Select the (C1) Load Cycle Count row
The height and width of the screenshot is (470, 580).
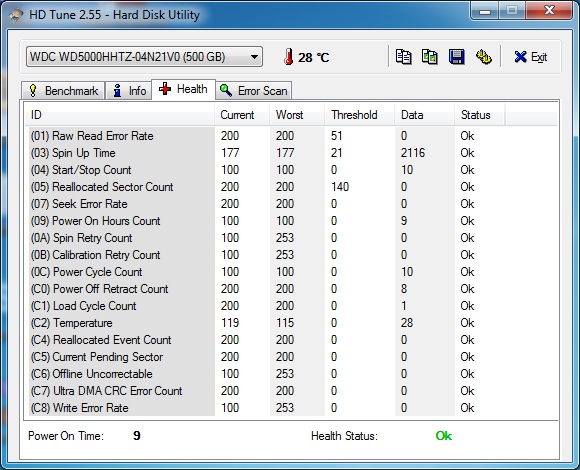pos(291,306)
